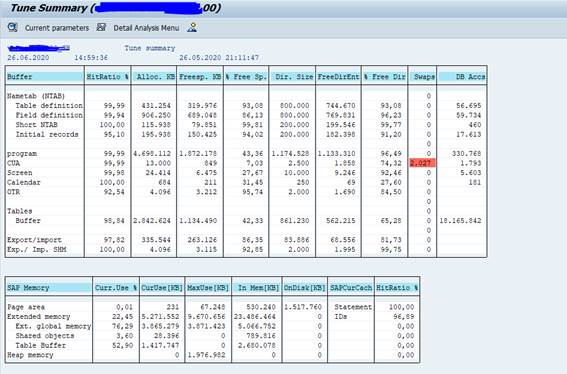Image resolution: width=567 pixels, height=374 pixels.
Task: Click the Current parameters magnifier icon
Action: tap(13, 27)
